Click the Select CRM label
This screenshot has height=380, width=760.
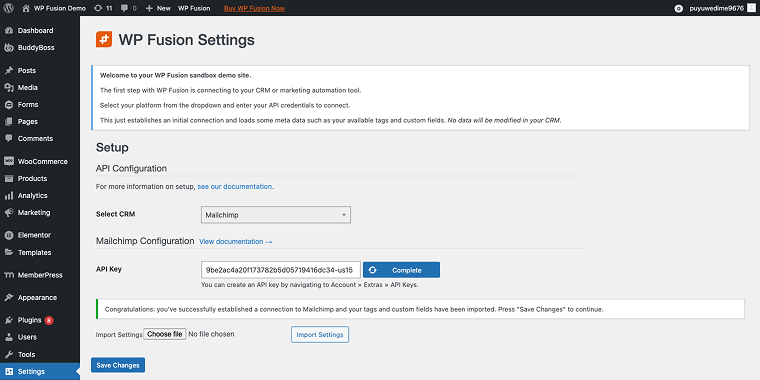pos(116,214)
